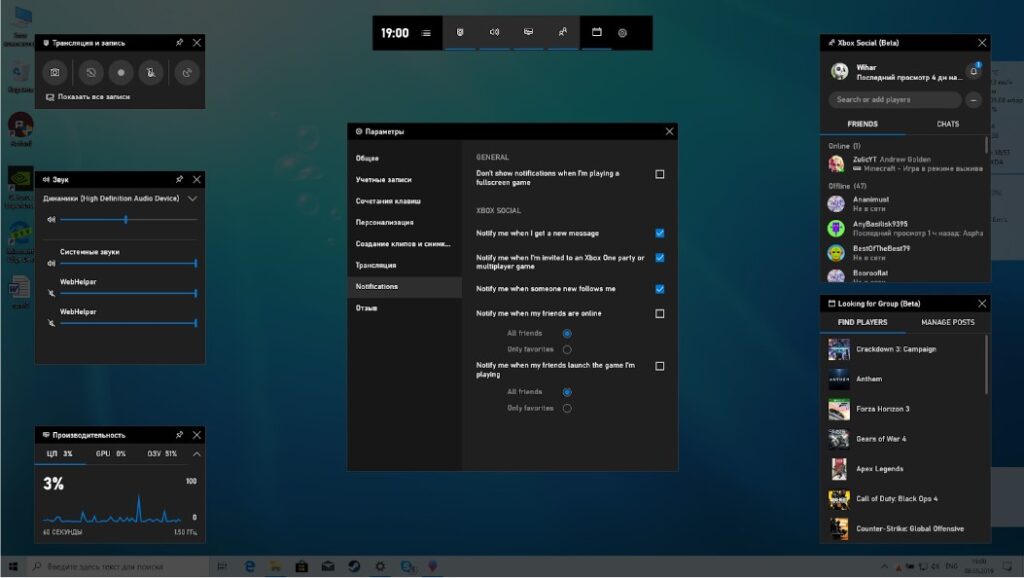Open the Учетные записи settings section
The height and width of the screenshot is (578, 1024).
[x=404, y=180]
